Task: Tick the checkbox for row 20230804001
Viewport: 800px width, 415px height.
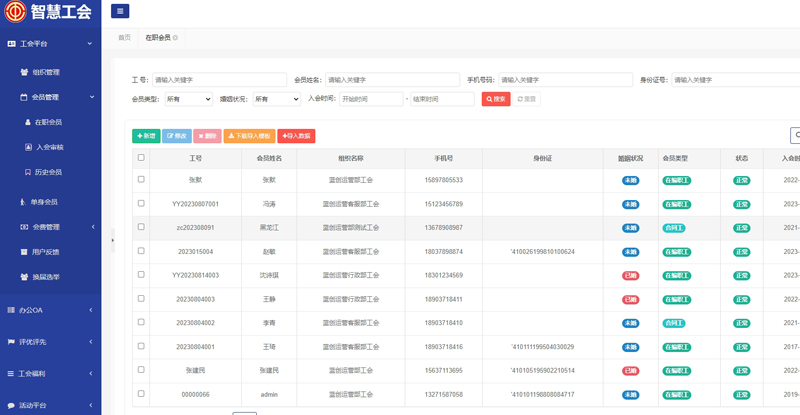Action: 141,346
